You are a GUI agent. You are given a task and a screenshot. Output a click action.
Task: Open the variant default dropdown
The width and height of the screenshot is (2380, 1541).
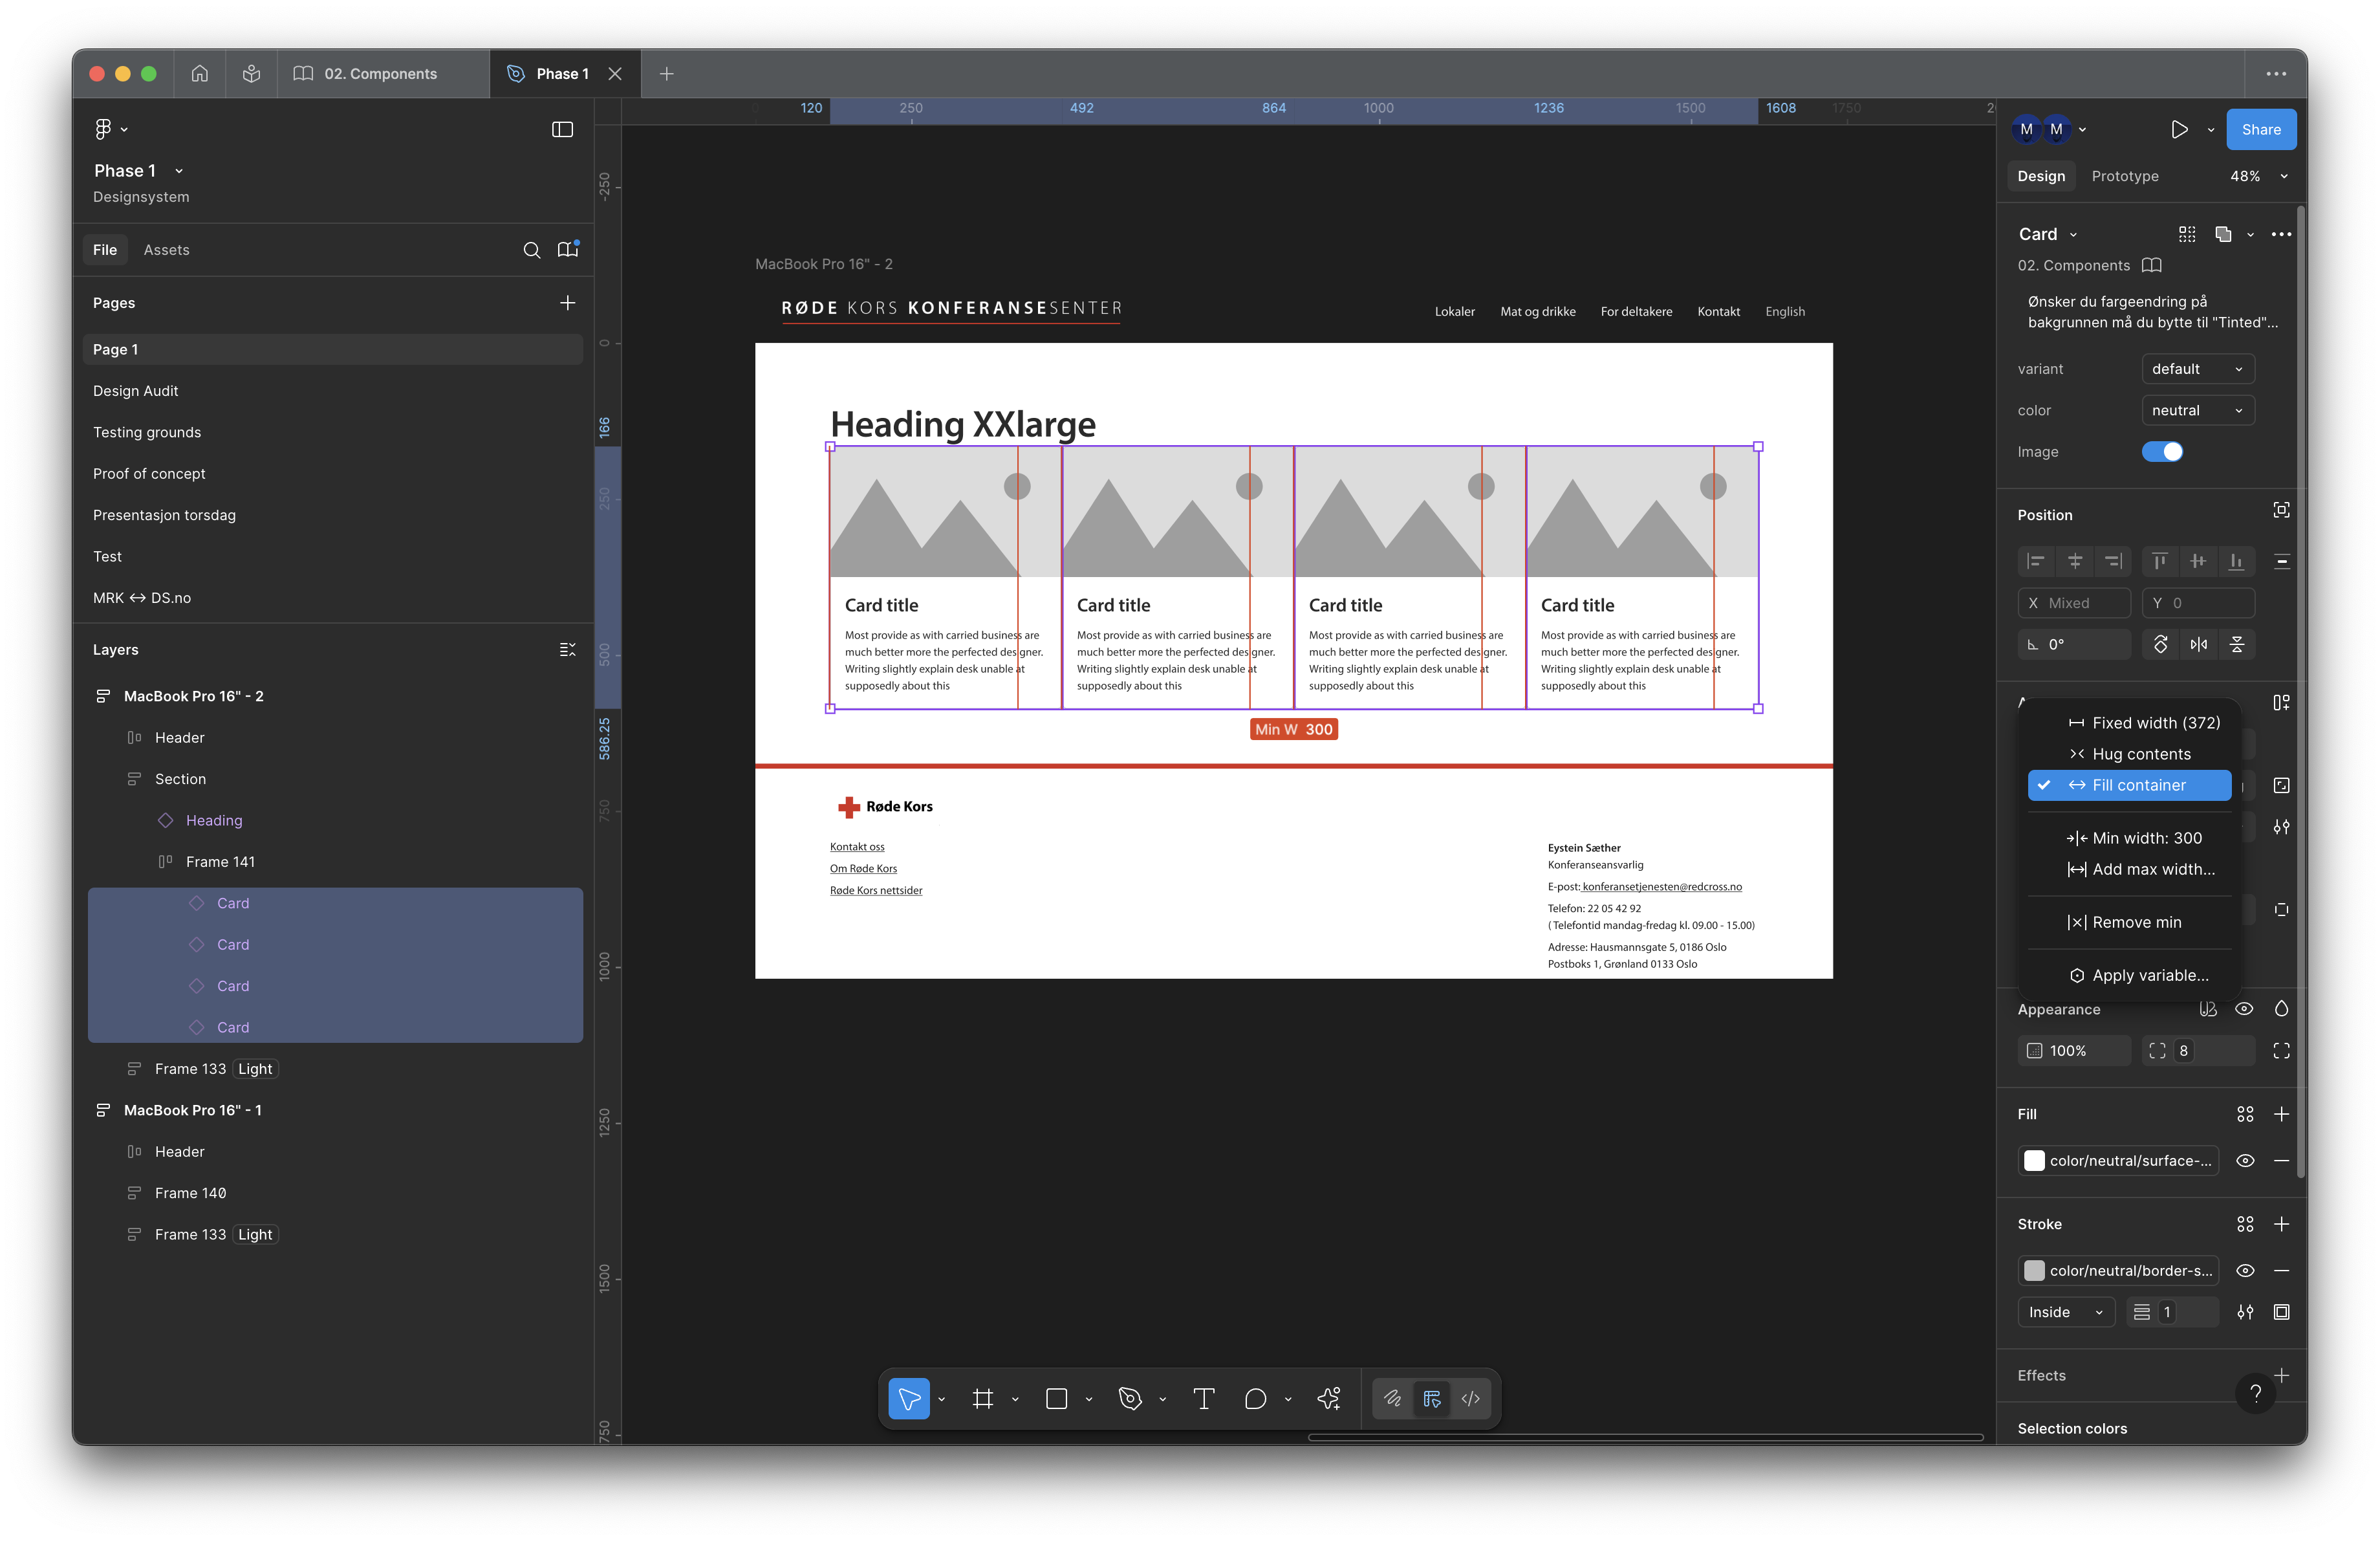point(2197,369)
